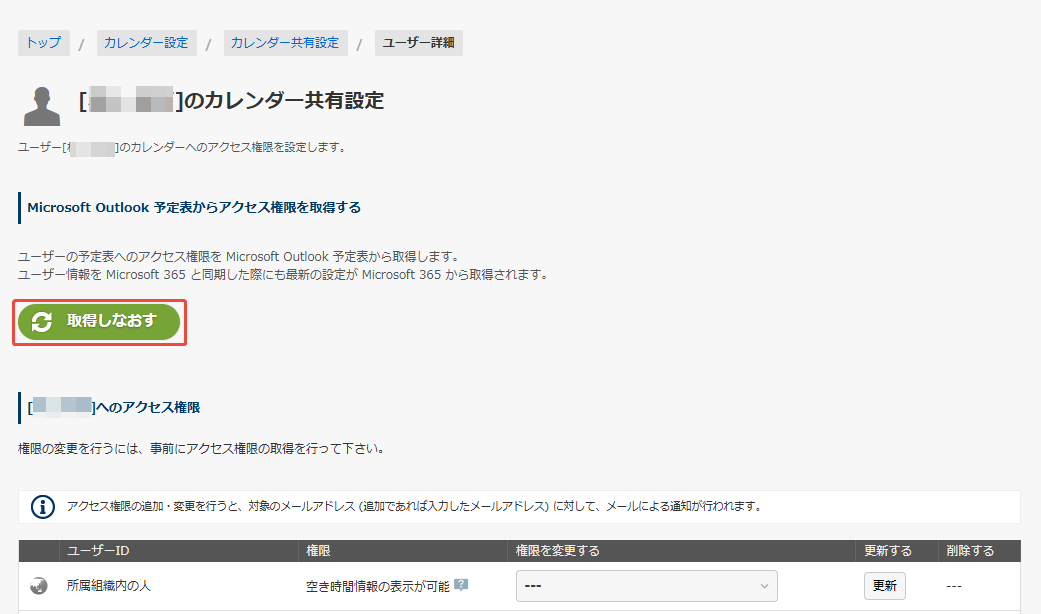Select the 空き時間情報の表示が可能 permission text
The image size is (1041, 614).
[378, 586]
